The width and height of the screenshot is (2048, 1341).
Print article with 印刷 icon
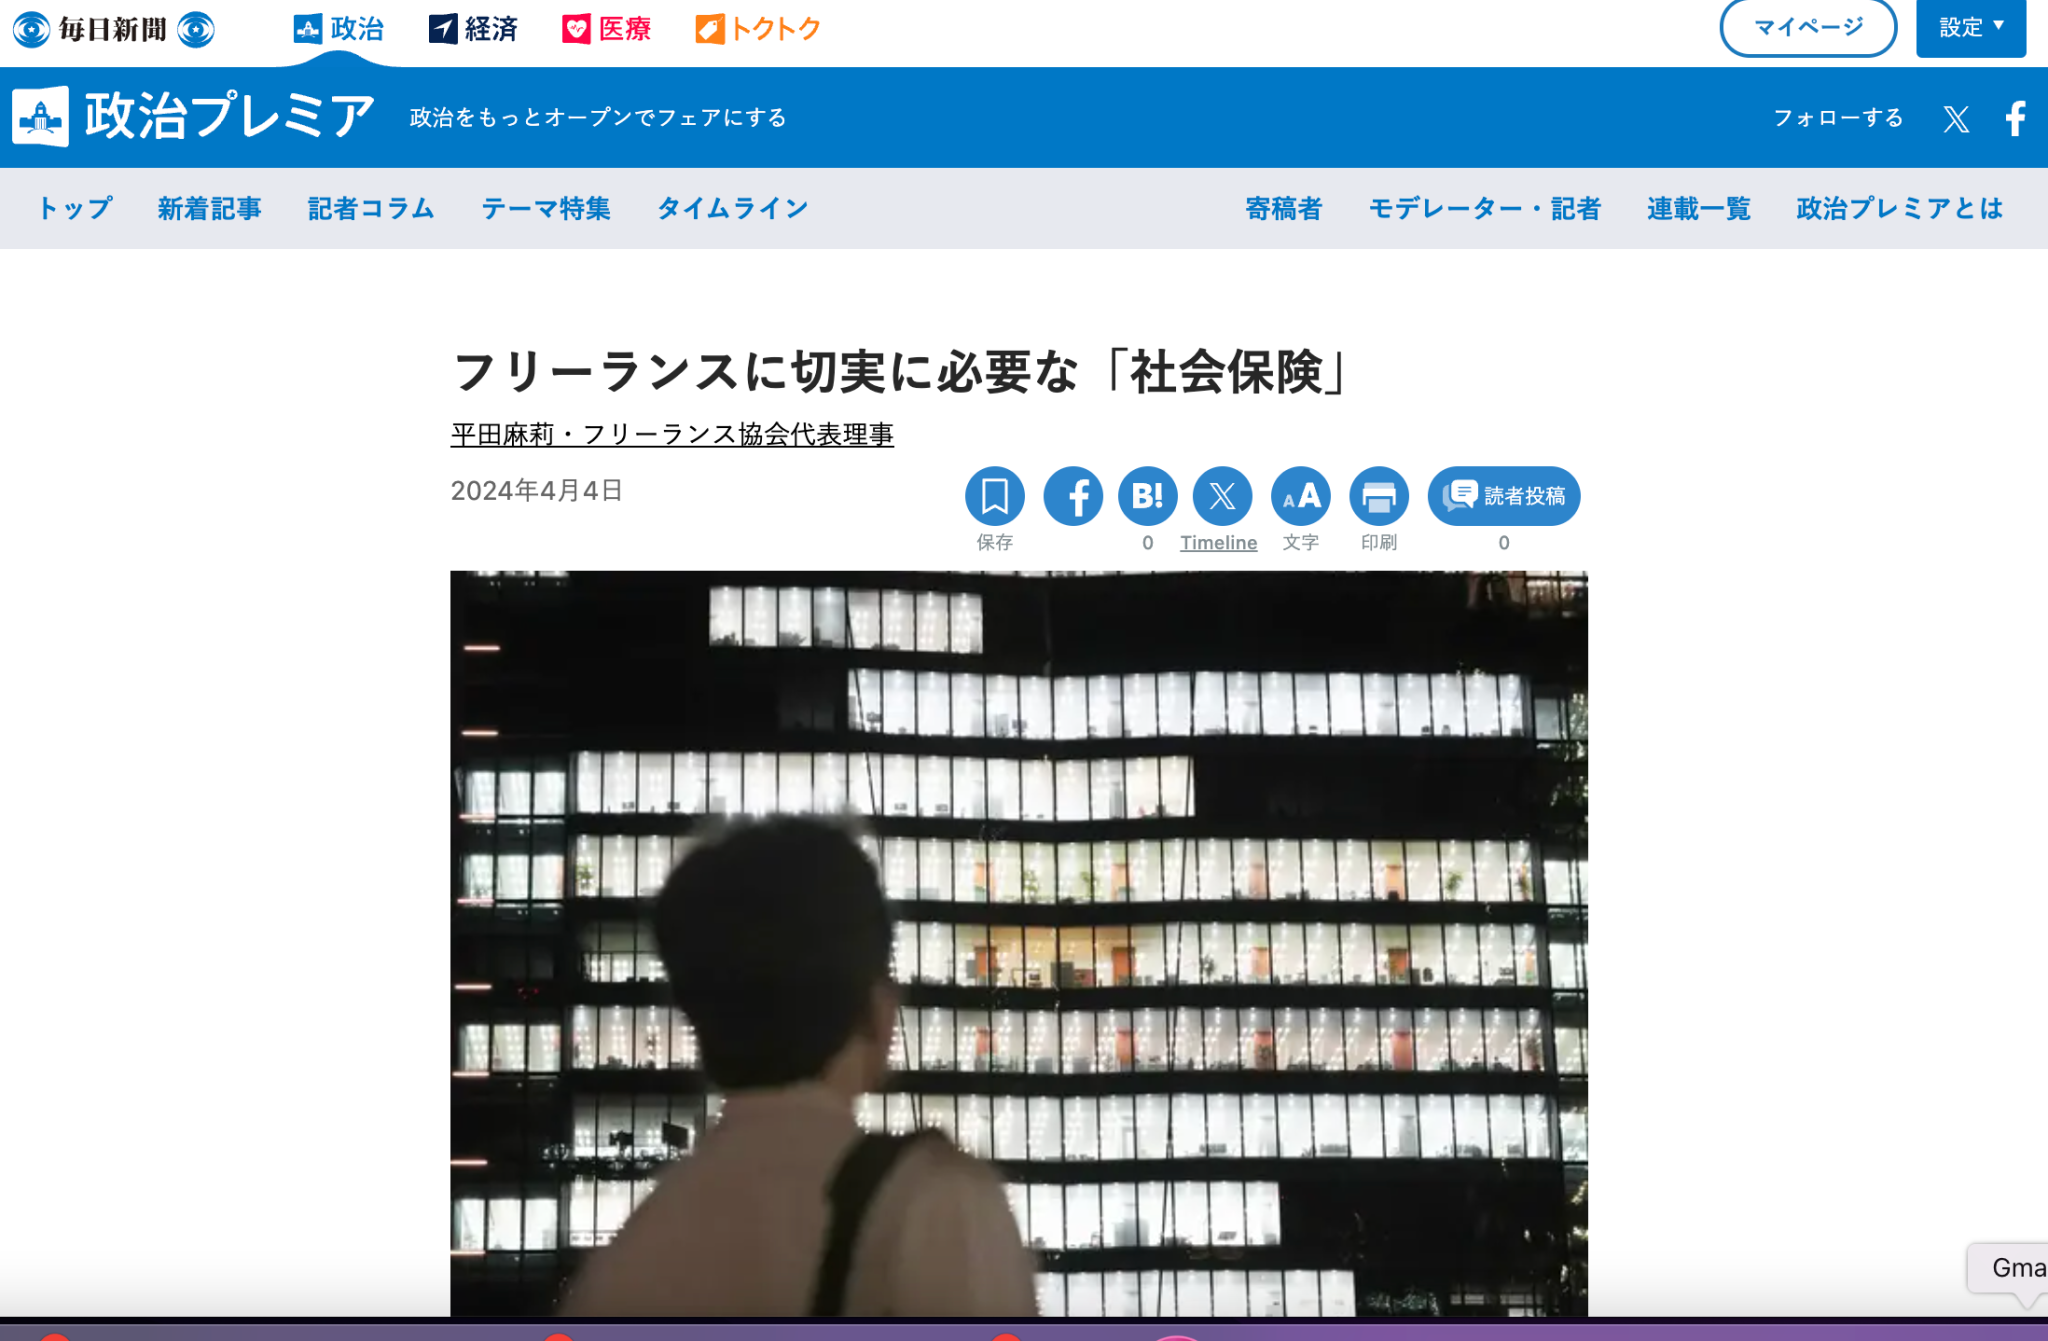pyautogui.click(x=1379, y=496)
